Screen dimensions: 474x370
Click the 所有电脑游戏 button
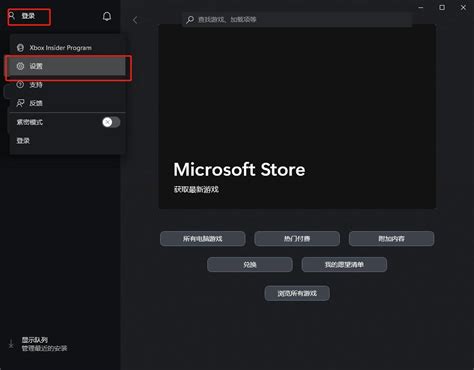tap(203, 239)
